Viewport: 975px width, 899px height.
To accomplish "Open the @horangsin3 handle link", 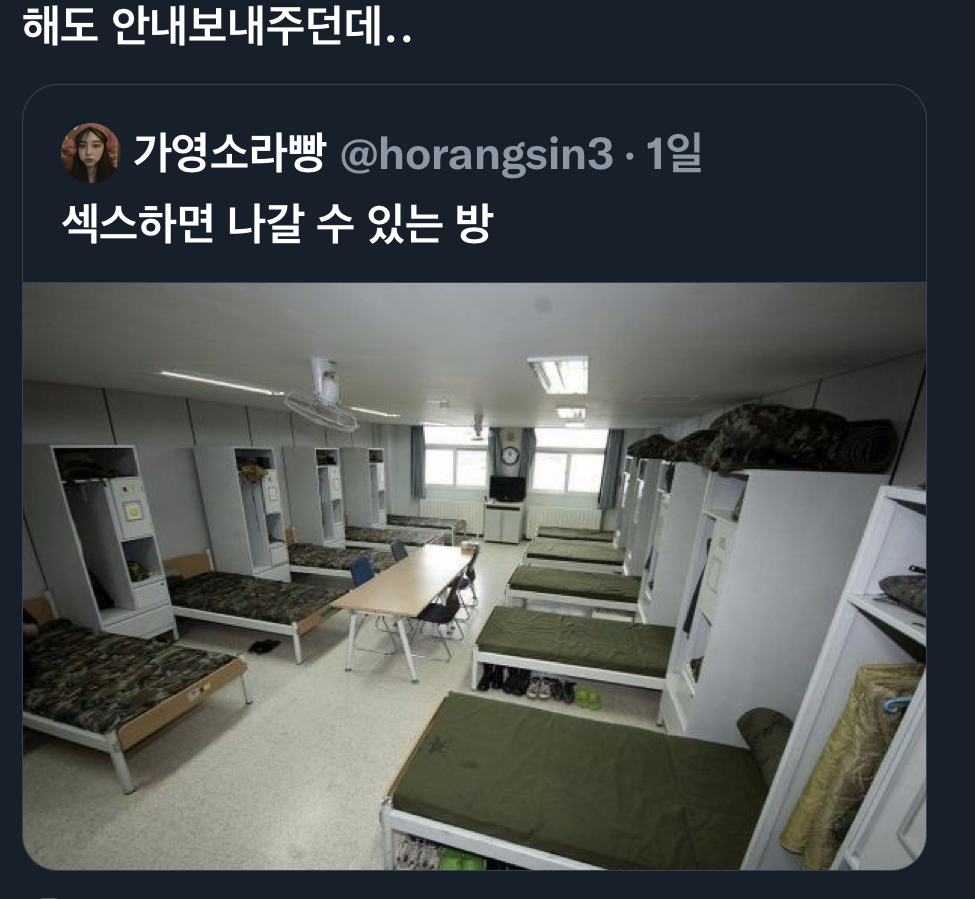I will pyautogui.click(x=477, y=154).
